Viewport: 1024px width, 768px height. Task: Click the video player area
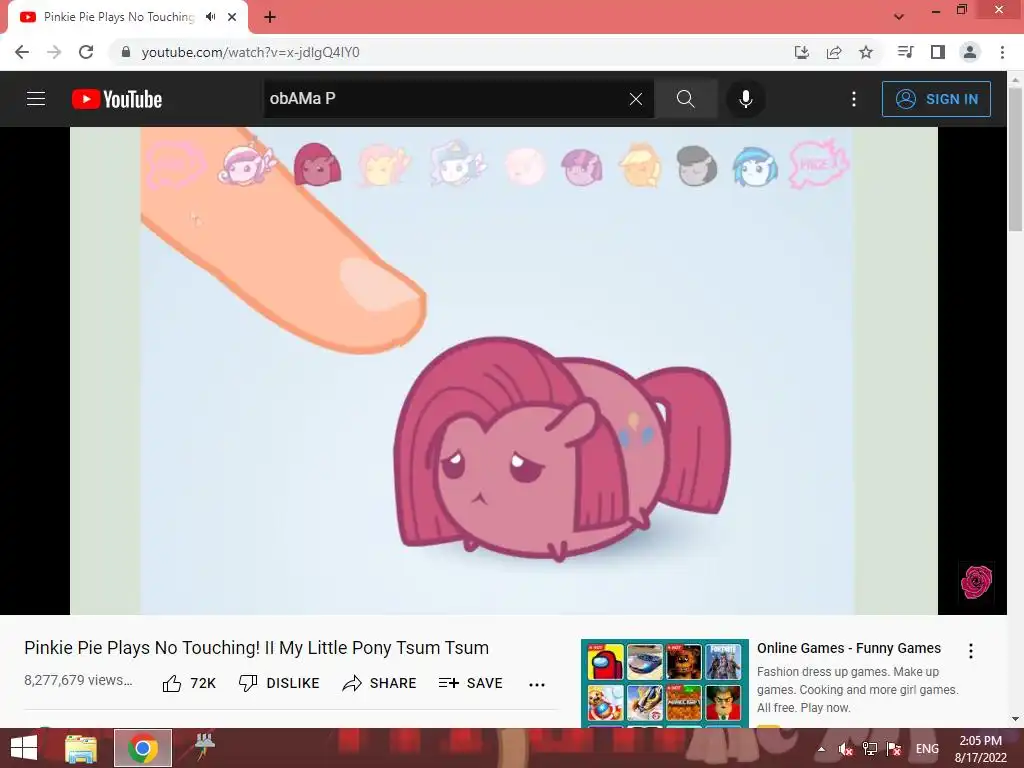click(504, 370)
